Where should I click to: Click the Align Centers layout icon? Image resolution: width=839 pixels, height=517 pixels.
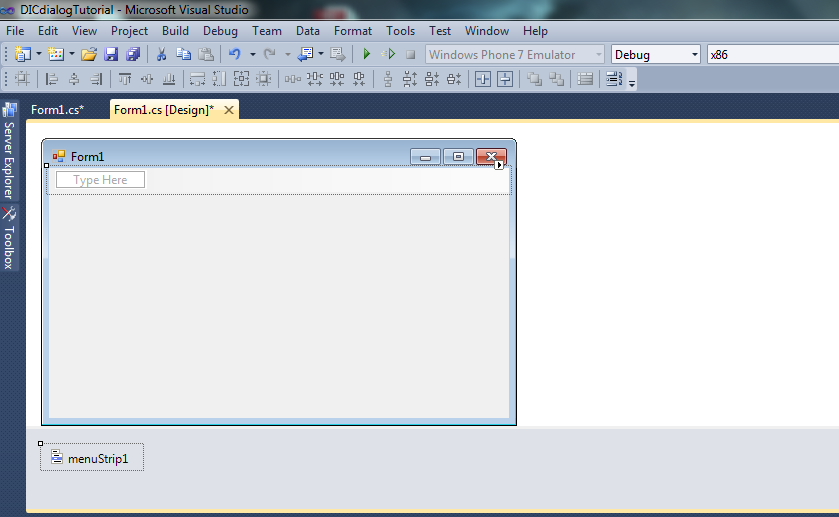click(74, 79)
